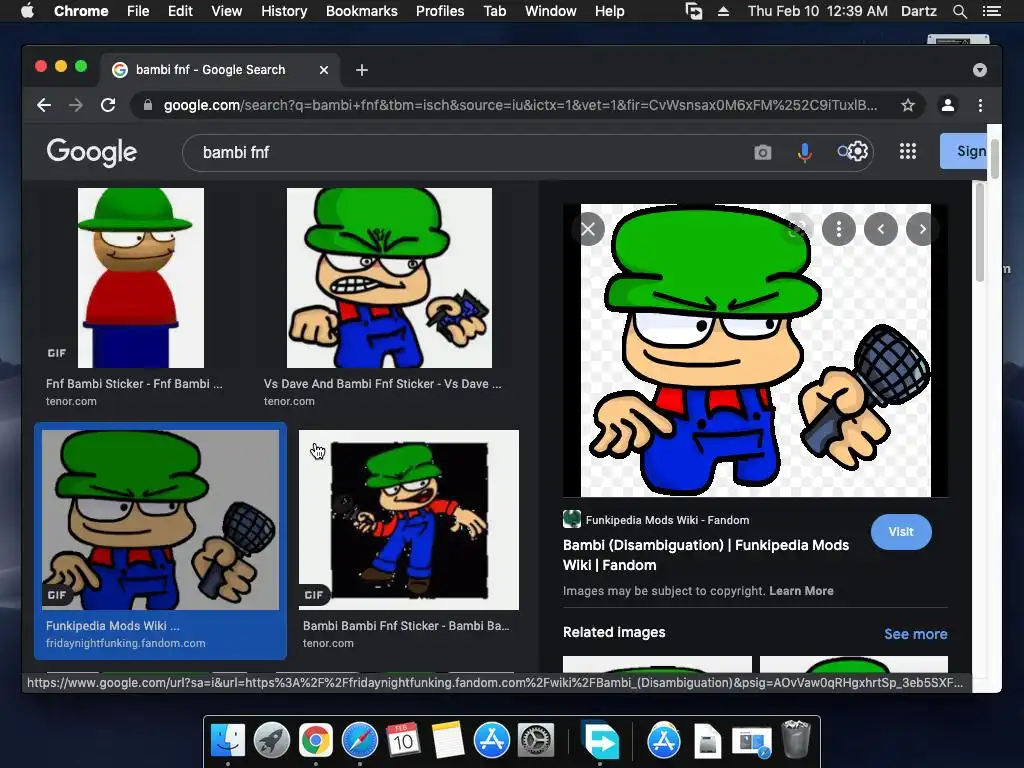Select the Vs Dave And Bambi sticker thumbnail
Screen dimensions: 1024x768
pyautogui.click(x=389, y=278)
